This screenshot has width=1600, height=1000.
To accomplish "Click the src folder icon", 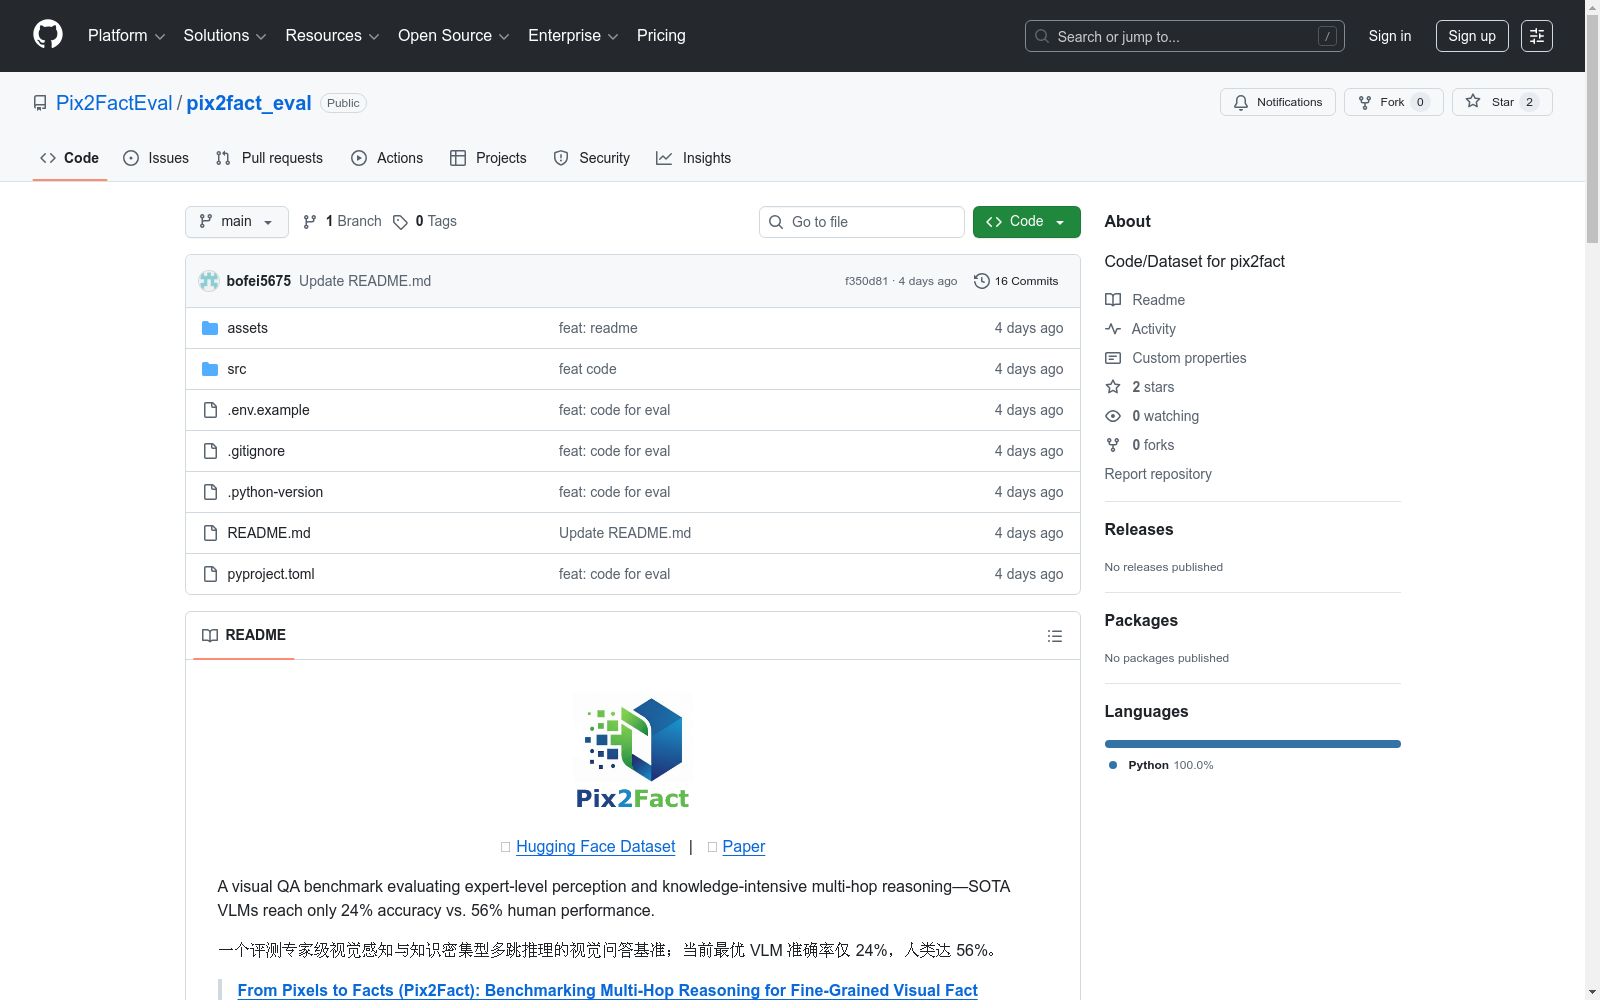I will [210, 369].
